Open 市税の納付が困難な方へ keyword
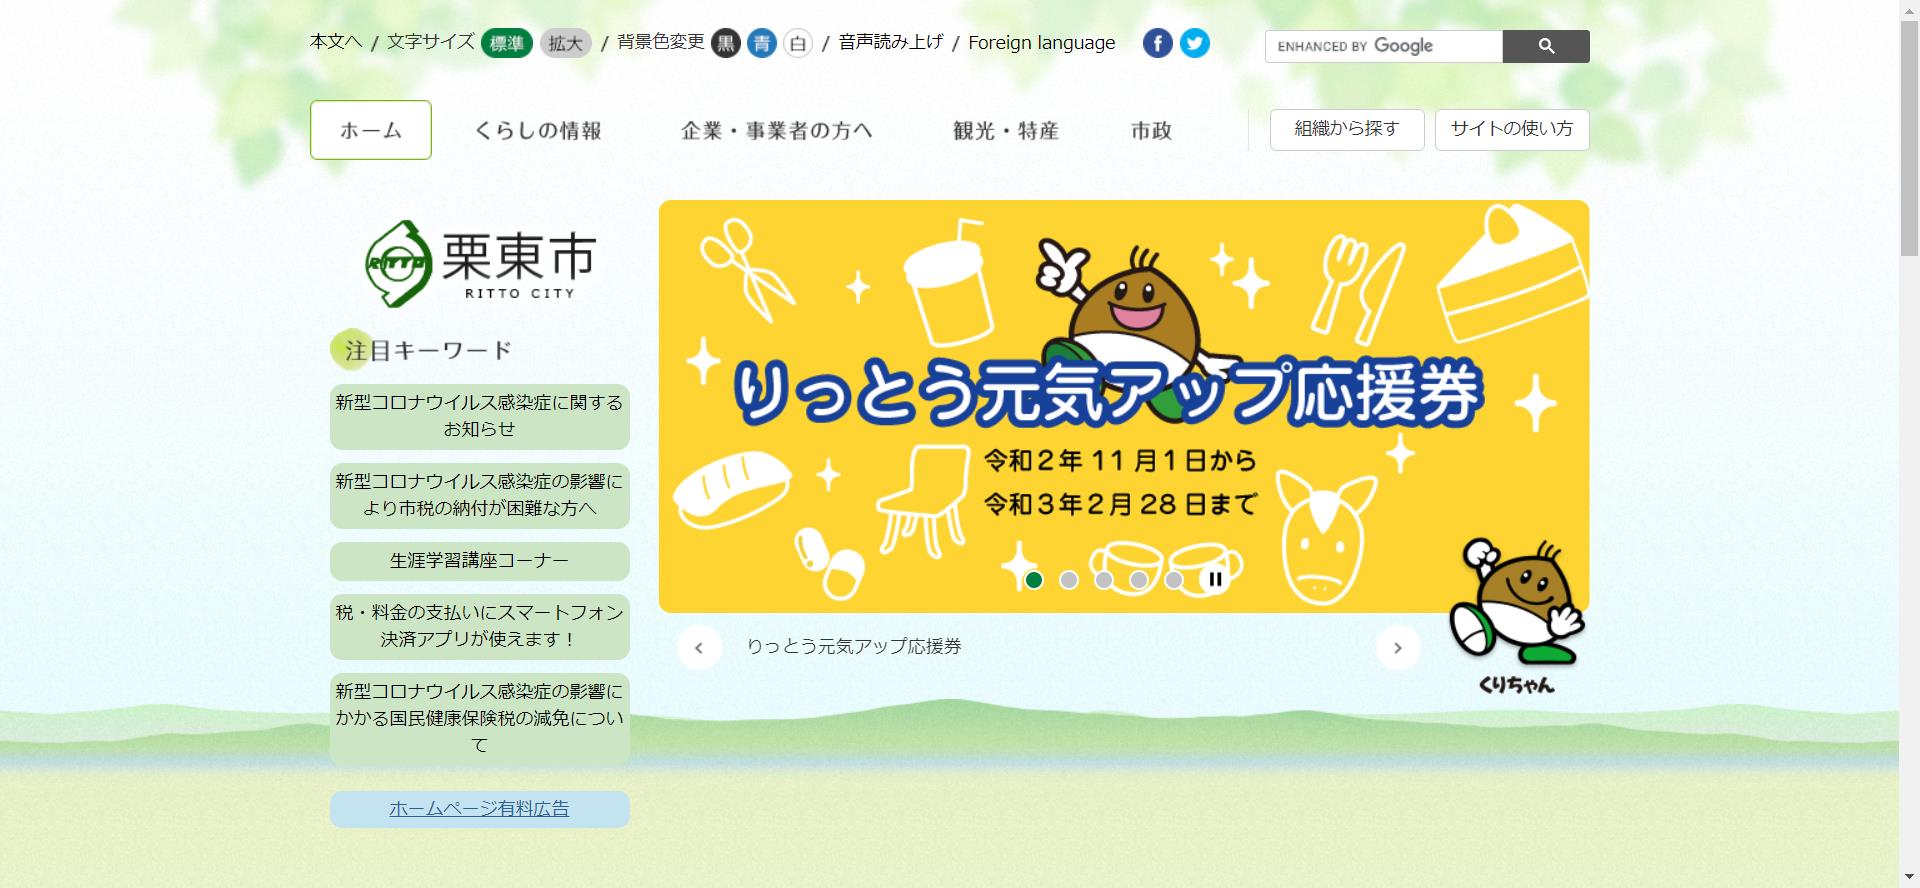 pos(480,495)
